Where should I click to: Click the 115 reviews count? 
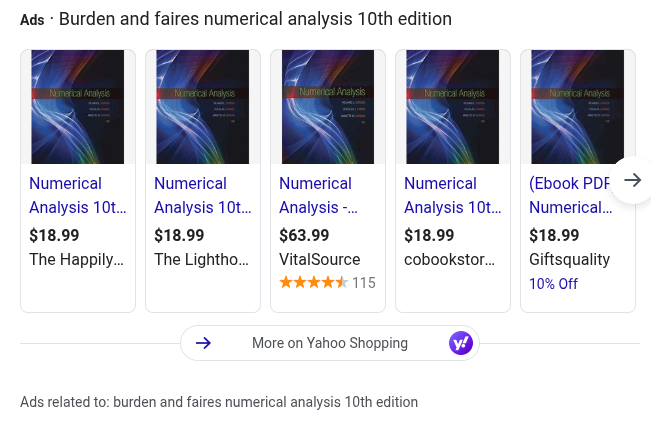pyautogui.click(x=364, y=283)
